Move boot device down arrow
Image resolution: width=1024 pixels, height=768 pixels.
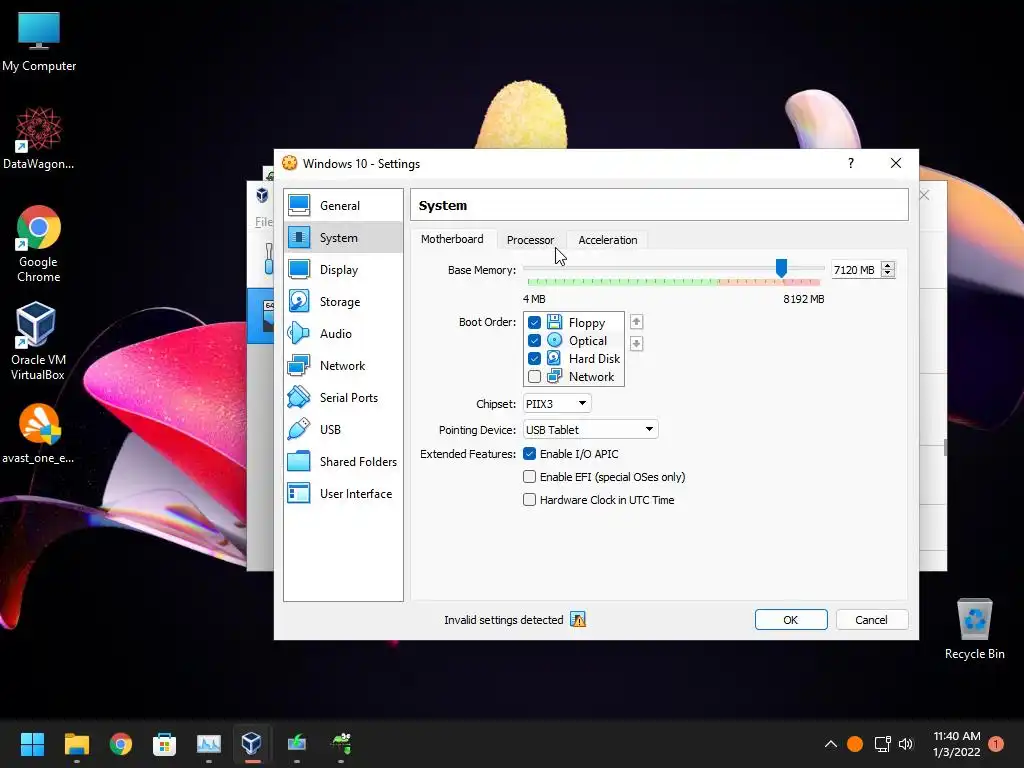click(636, 344)
